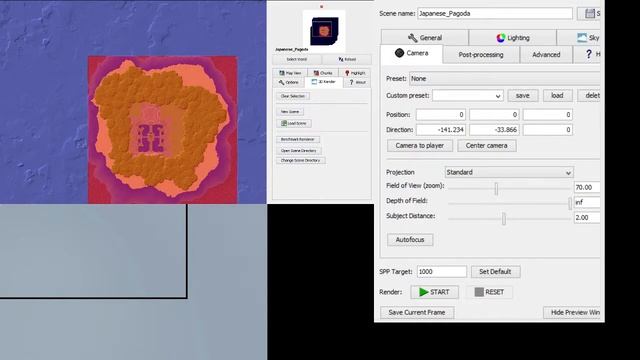Switch to the Map View tab
640x360 pixels.
pos(290,73)
